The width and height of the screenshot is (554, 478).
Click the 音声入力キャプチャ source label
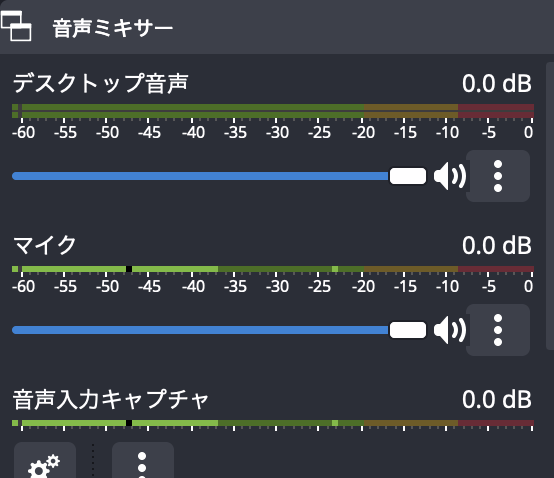tap(111, 400)
